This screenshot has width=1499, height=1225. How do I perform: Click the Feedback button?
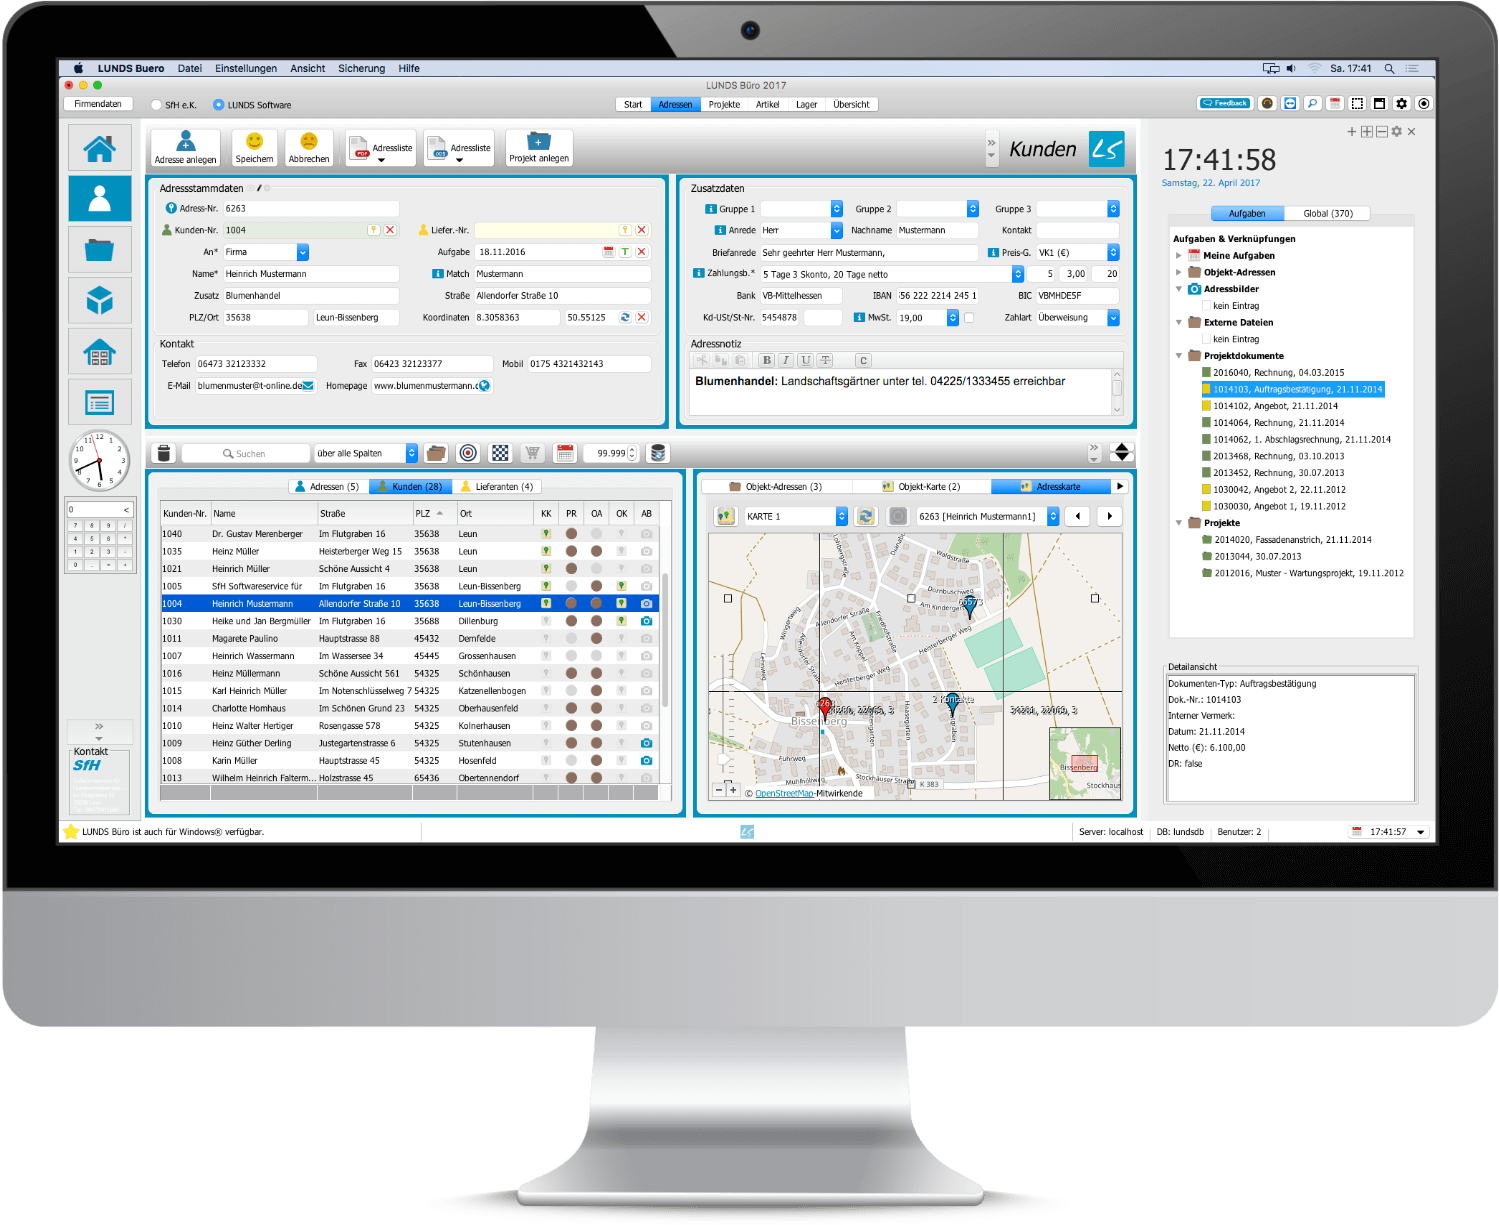click(1225, 103)
